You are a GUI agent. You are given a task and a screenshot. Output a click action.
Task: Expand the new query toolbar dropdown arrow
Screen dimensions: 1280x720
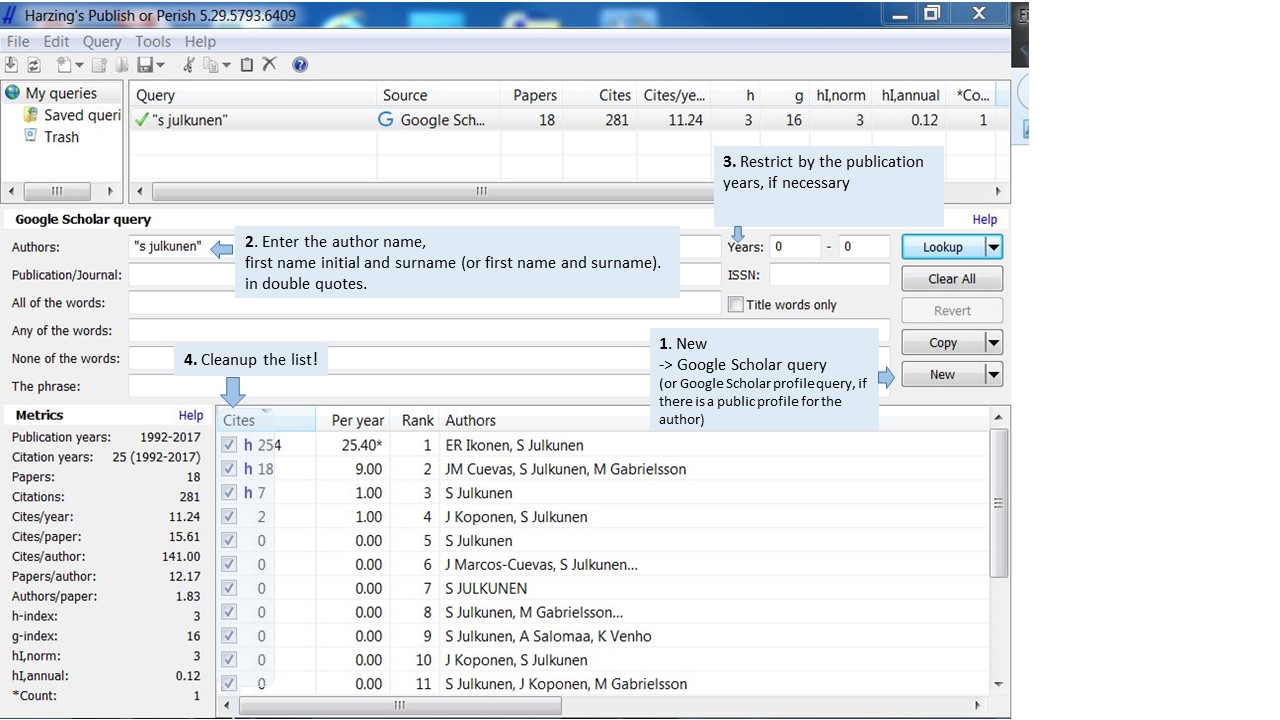click(x=79, y=65)
